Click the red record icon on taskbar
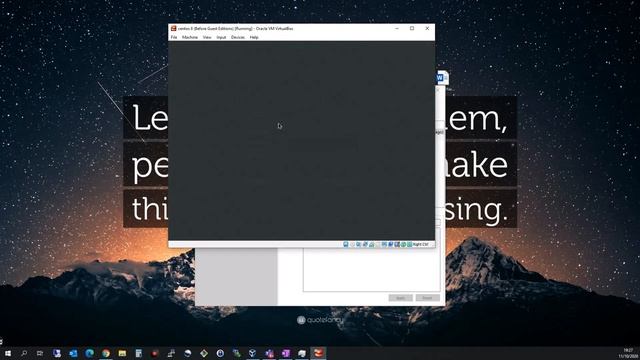 [x=155, y=353]
